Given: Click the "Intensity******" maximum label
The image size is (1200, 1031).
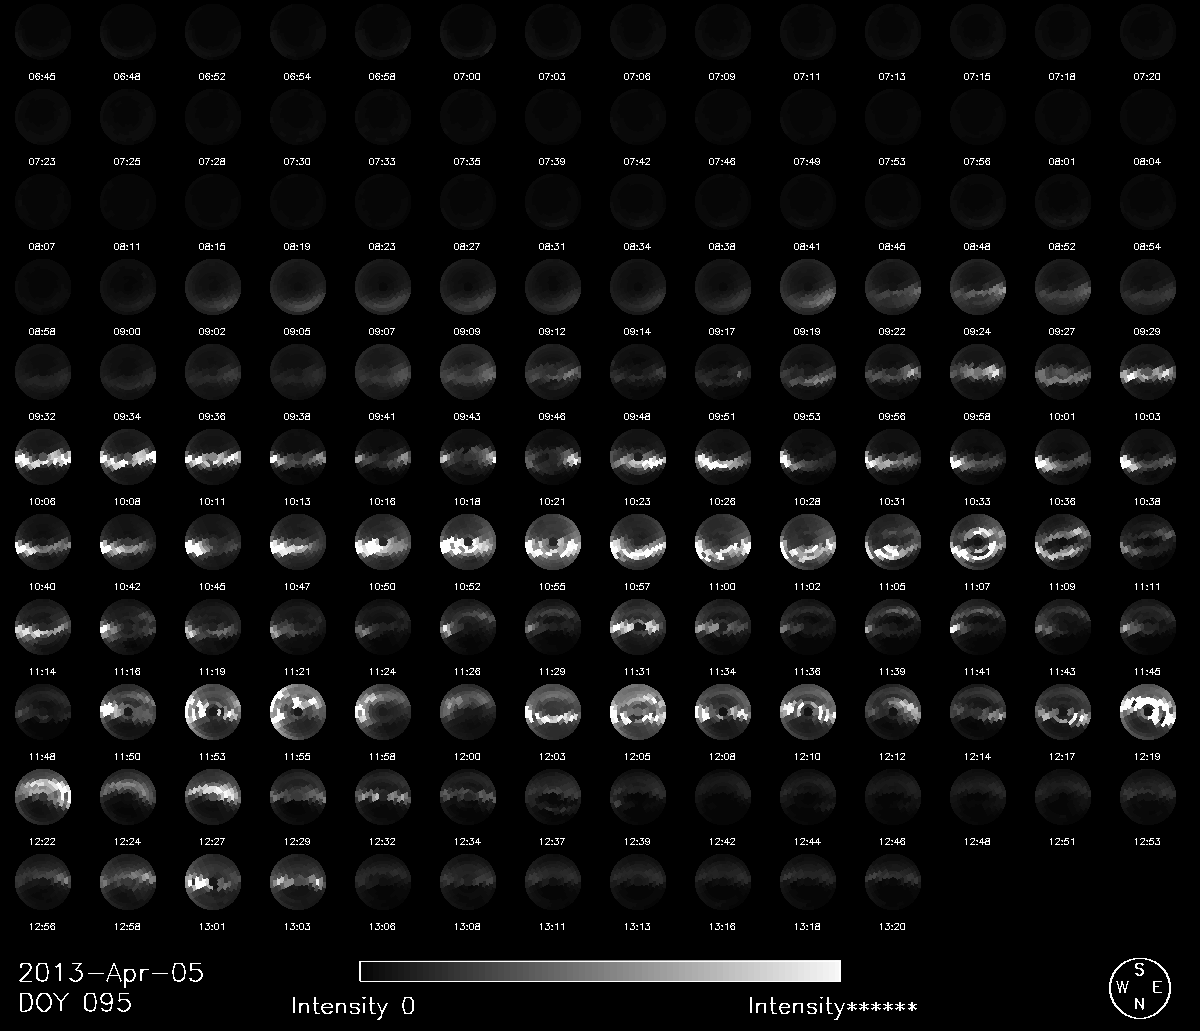Looking at the screenshot, I should point(832,1006).
